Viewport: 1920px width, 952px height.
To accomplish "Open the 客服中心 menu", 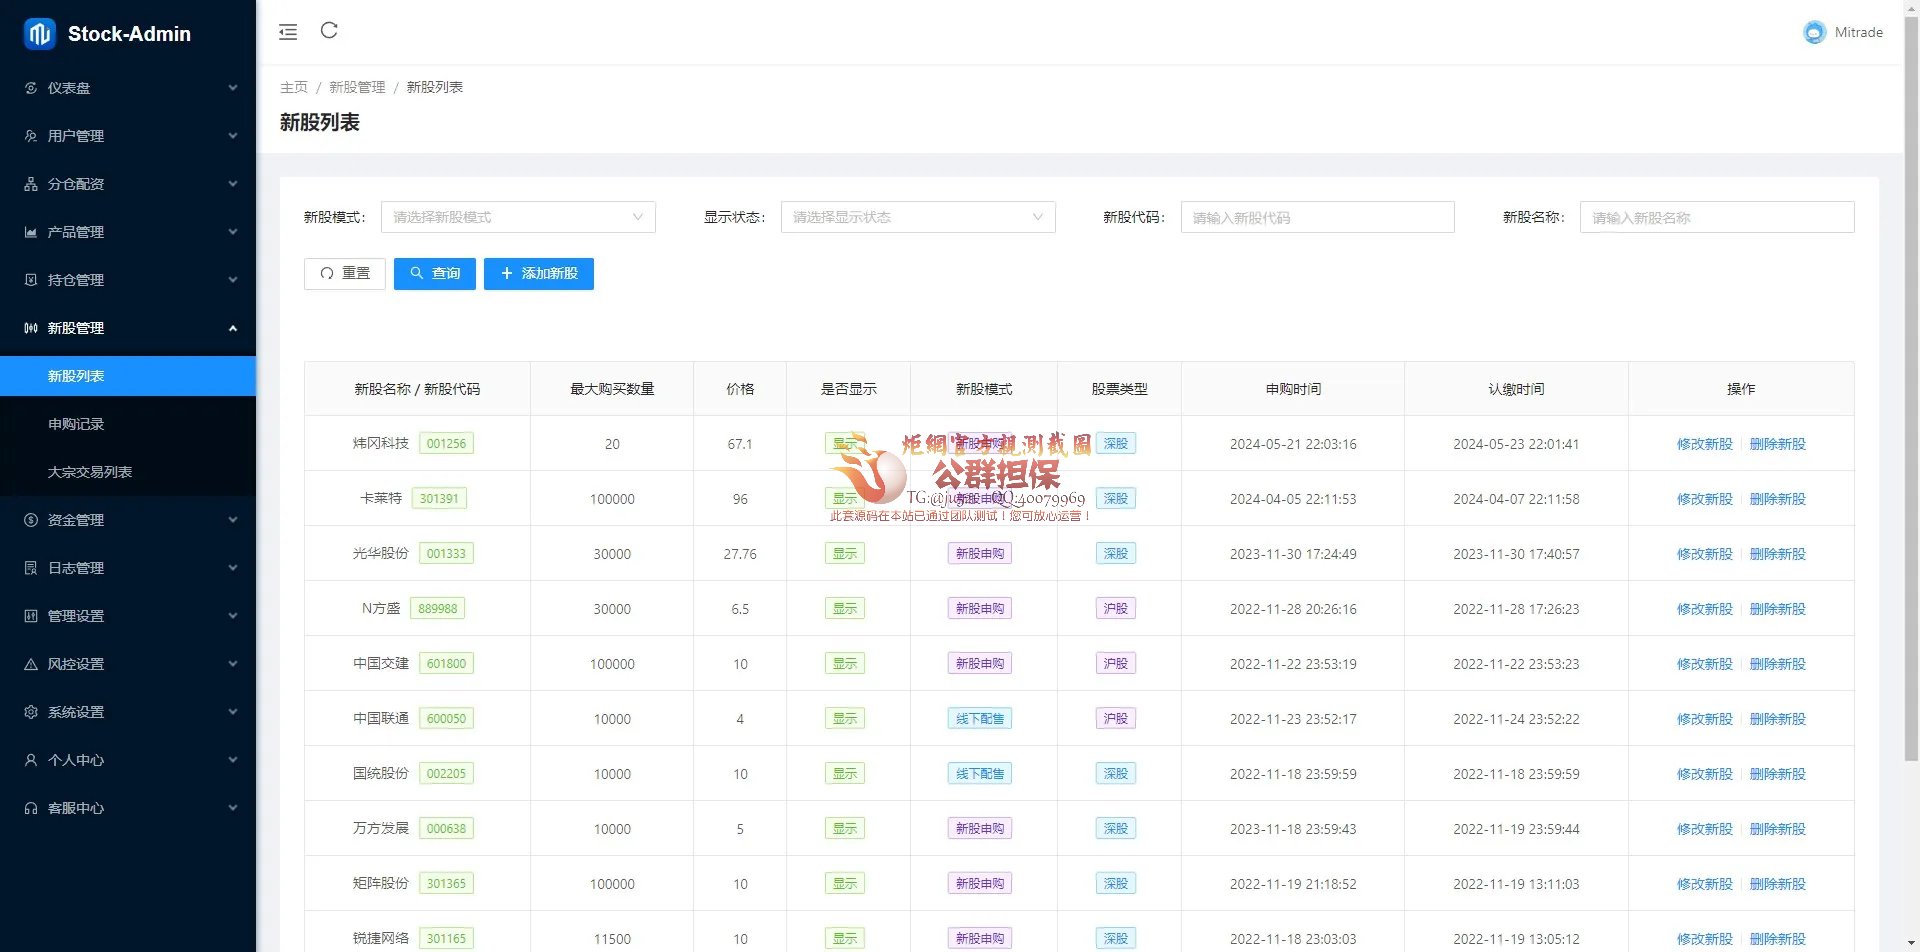I will [128, 808].
